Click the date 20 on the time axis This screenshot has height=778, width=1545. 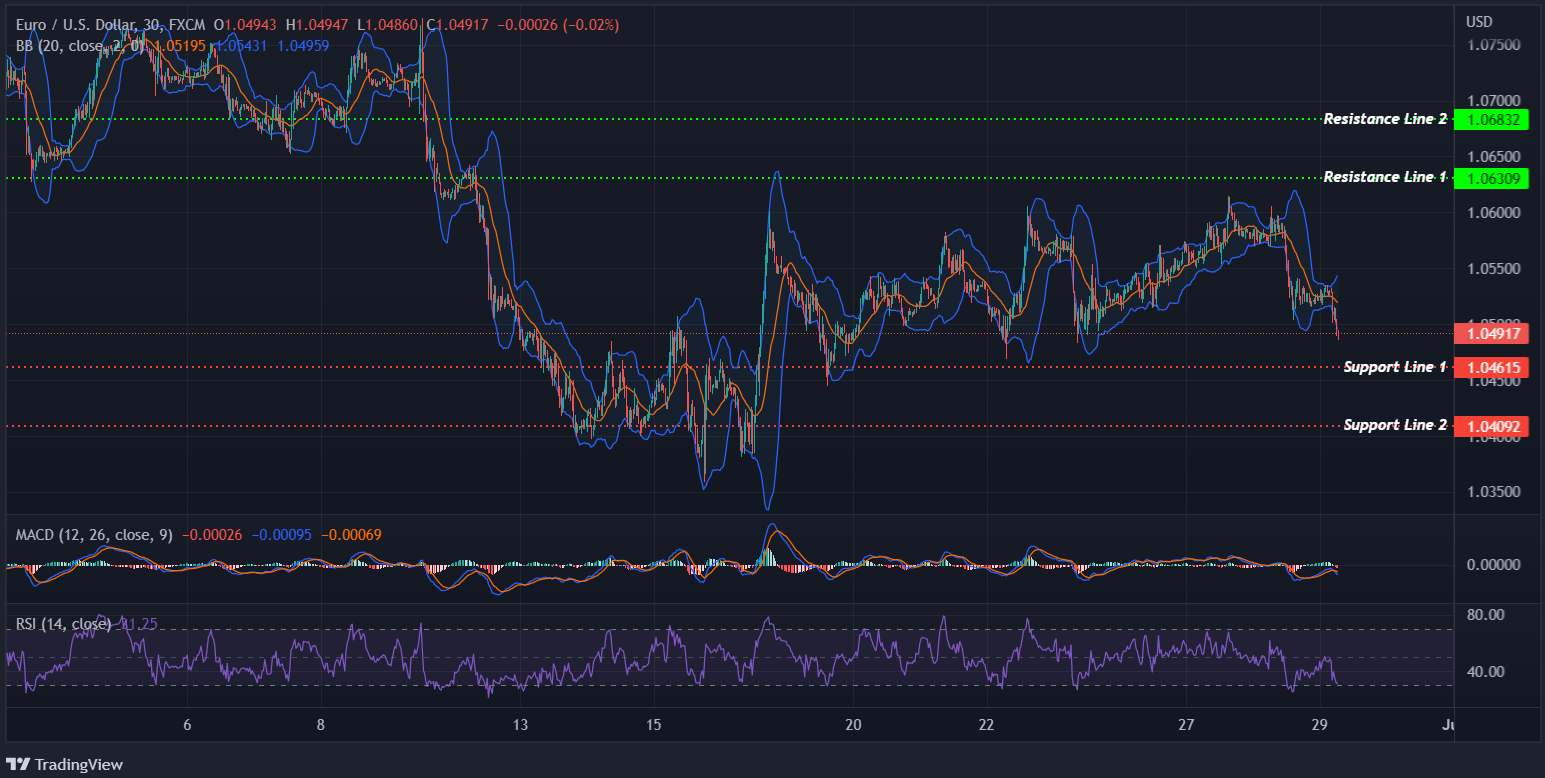853,727
